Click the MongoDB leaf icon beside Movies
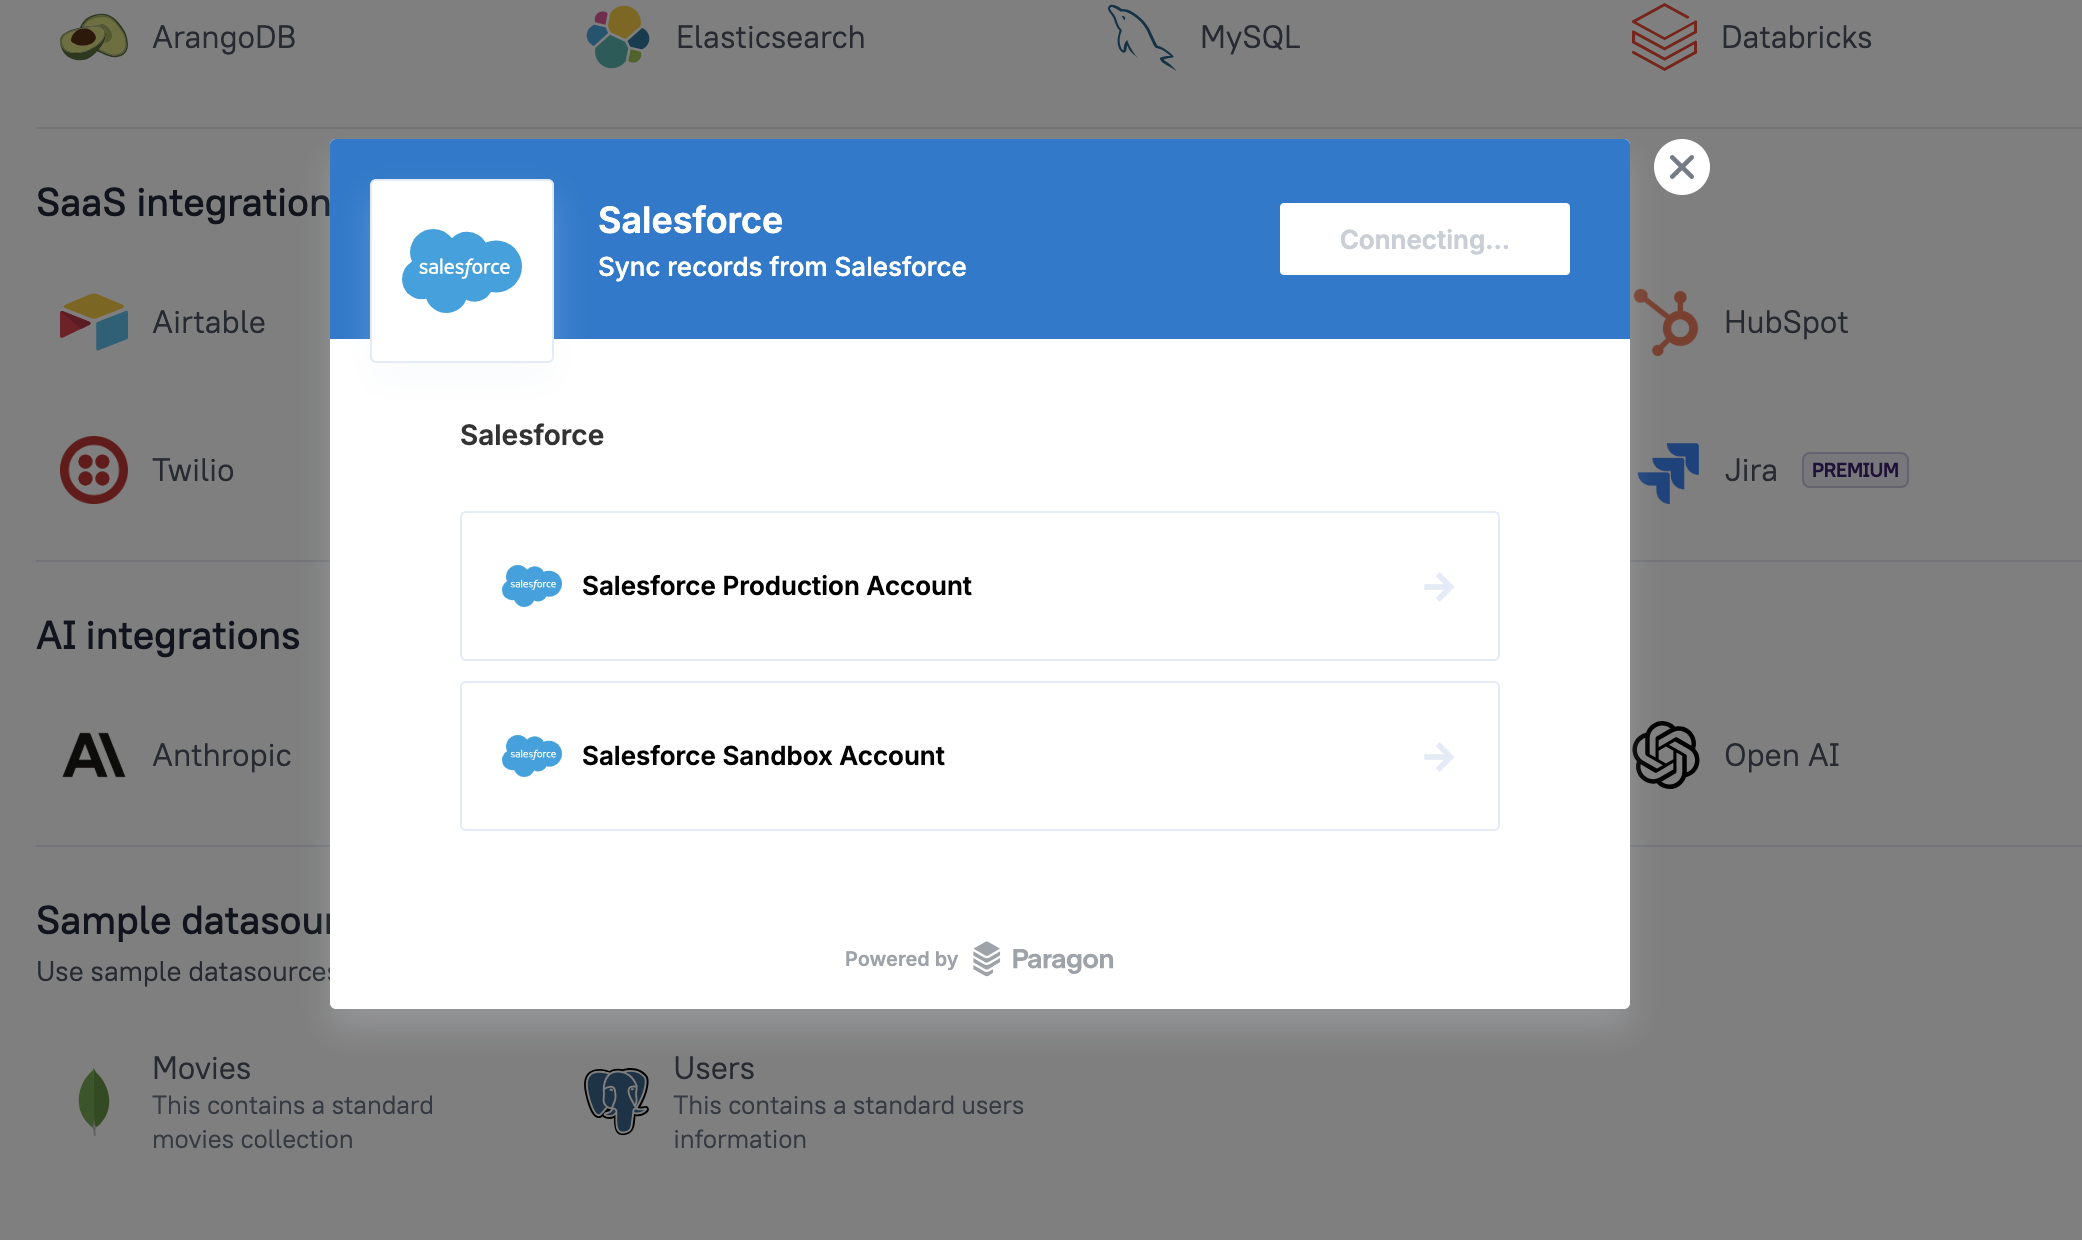The height and width of the screenshot is (1240, 2082). tap(94, 1102)
